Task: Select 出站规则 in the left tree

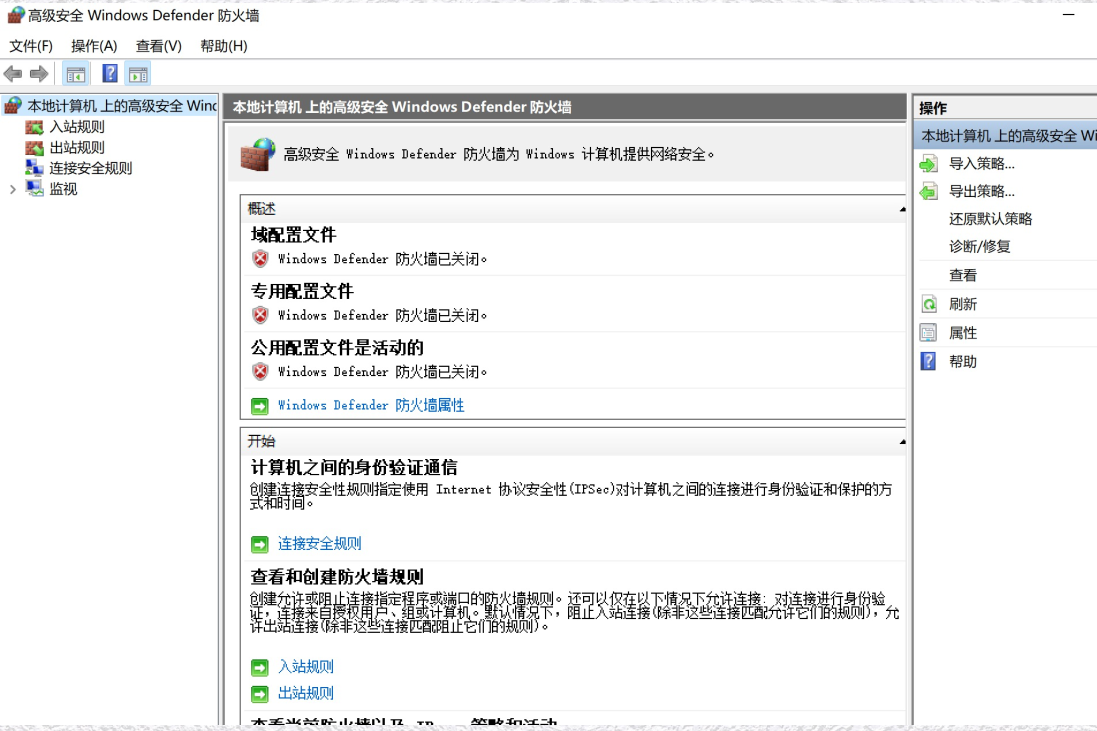Action: coord(77,148)
